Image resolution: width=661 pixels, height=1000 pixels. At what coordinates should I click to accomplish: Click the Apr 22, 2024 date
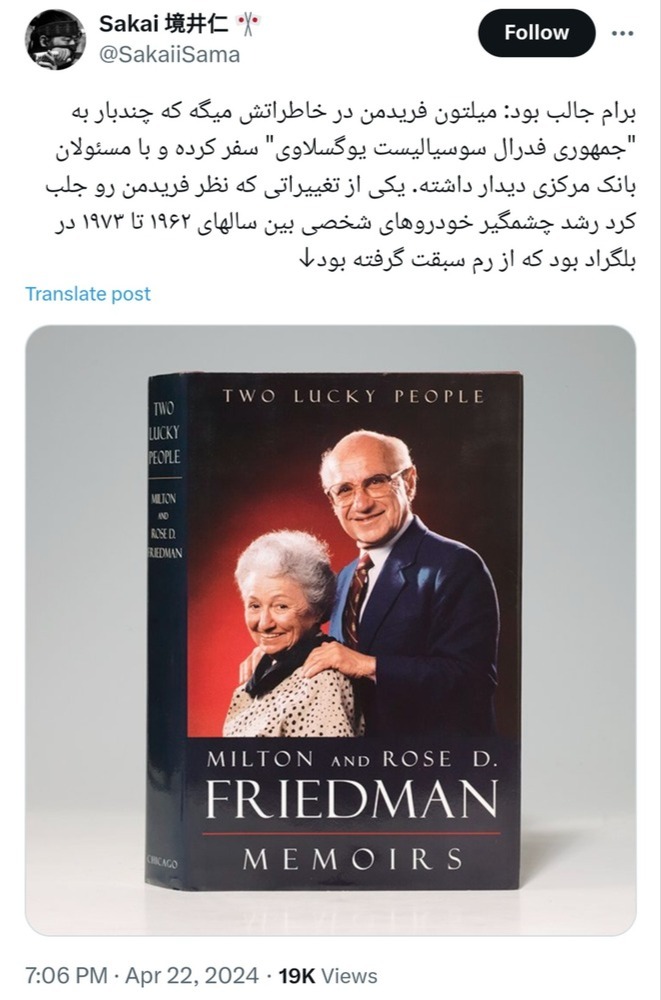(x=191, y=976)
